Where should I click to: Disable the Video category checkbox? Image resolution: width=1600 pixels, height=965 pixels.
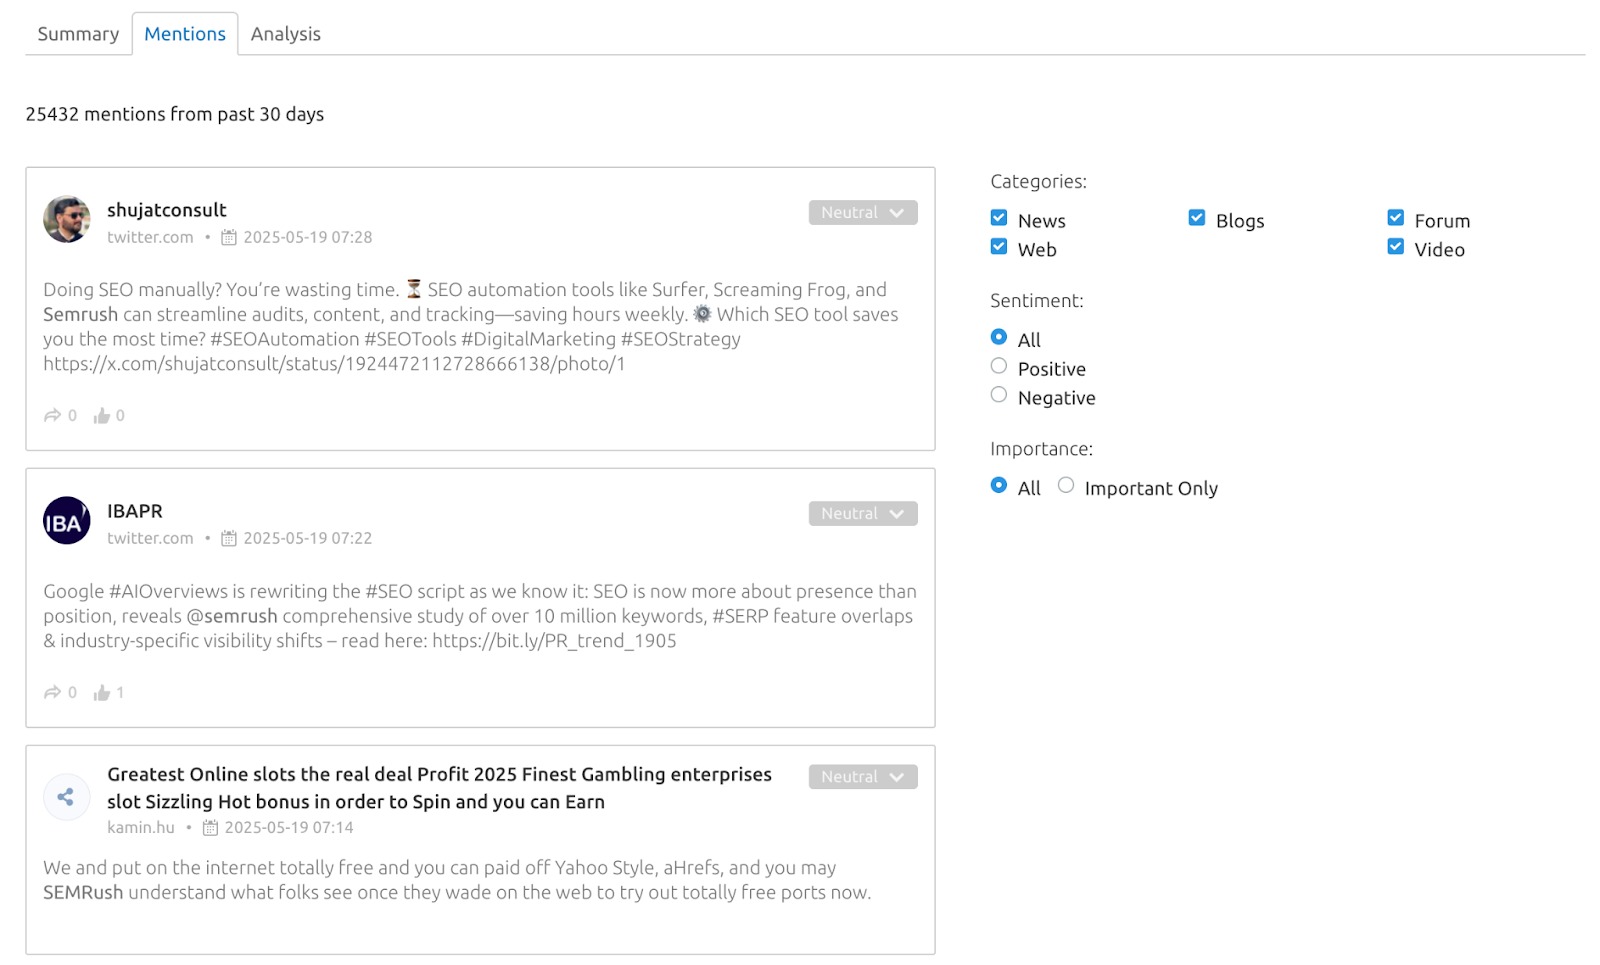coord(1396,247)
